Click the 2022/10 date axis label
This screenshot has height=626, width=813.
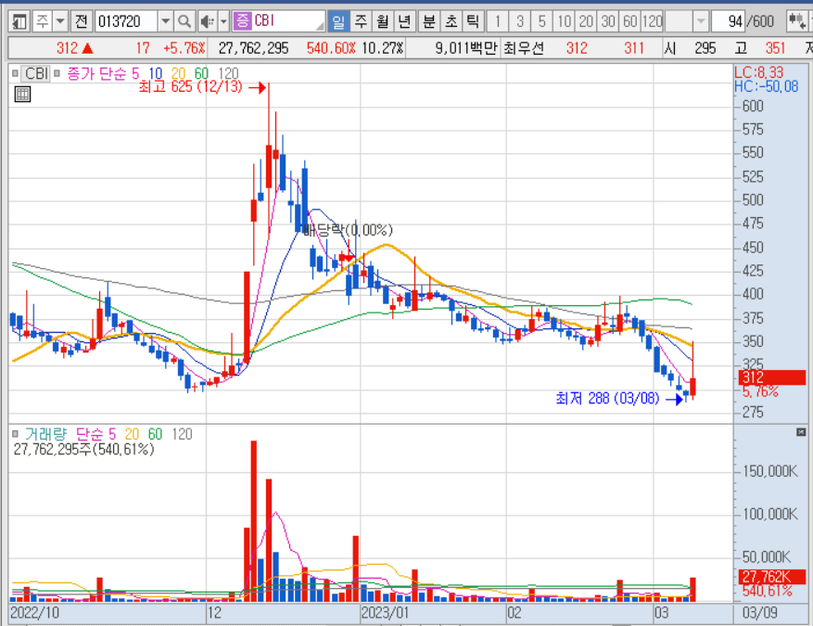(x=35, y=613)
